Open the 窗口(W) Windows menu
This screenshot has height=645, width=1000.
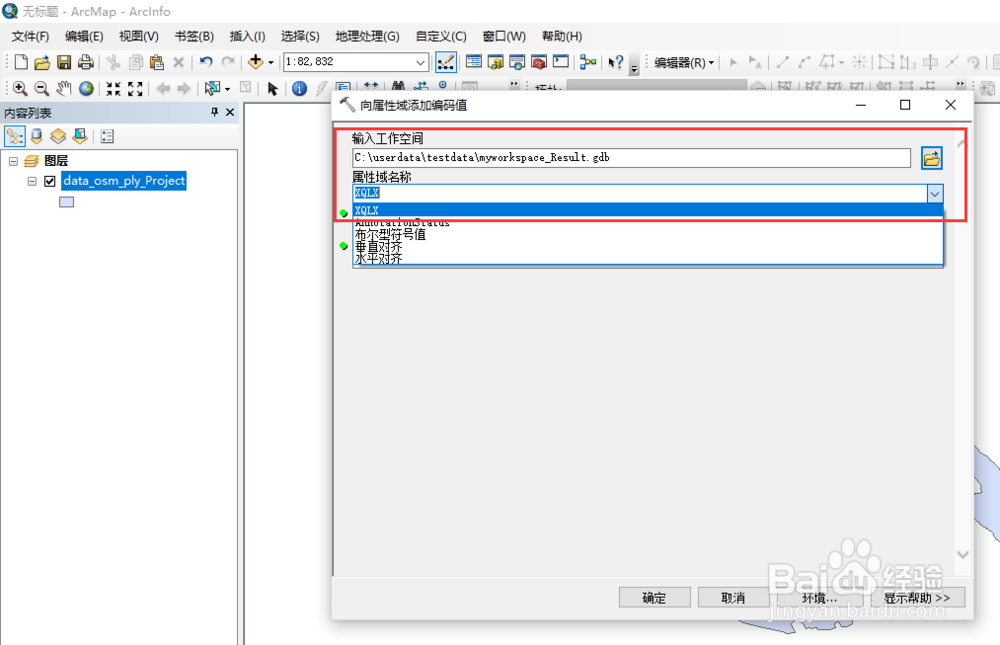[504, 36]
